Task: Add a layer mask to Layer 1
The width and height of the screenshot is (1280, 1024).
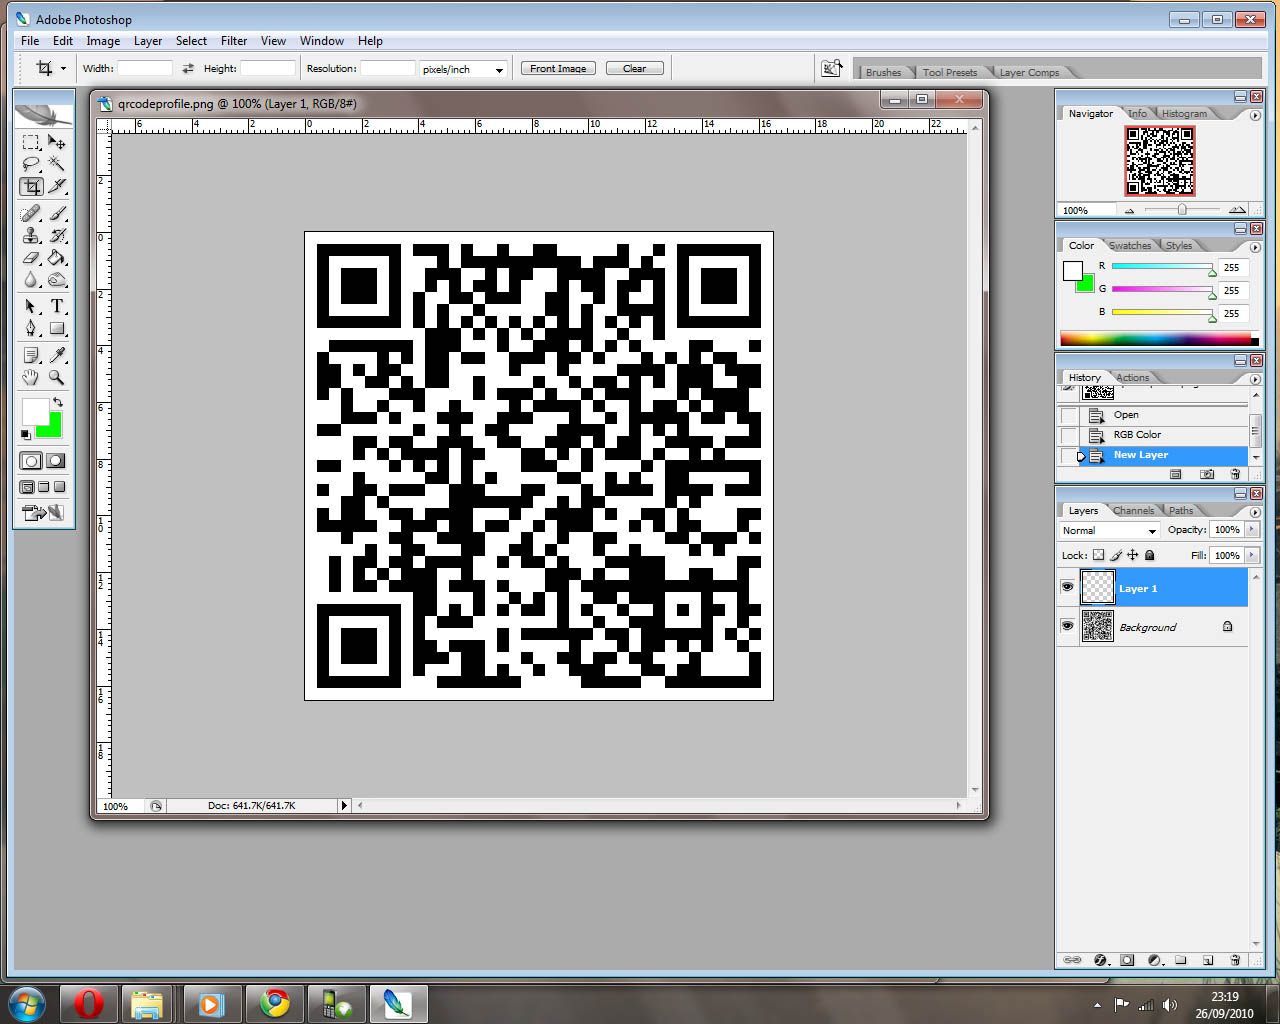Action: (x=1127, y=960)
